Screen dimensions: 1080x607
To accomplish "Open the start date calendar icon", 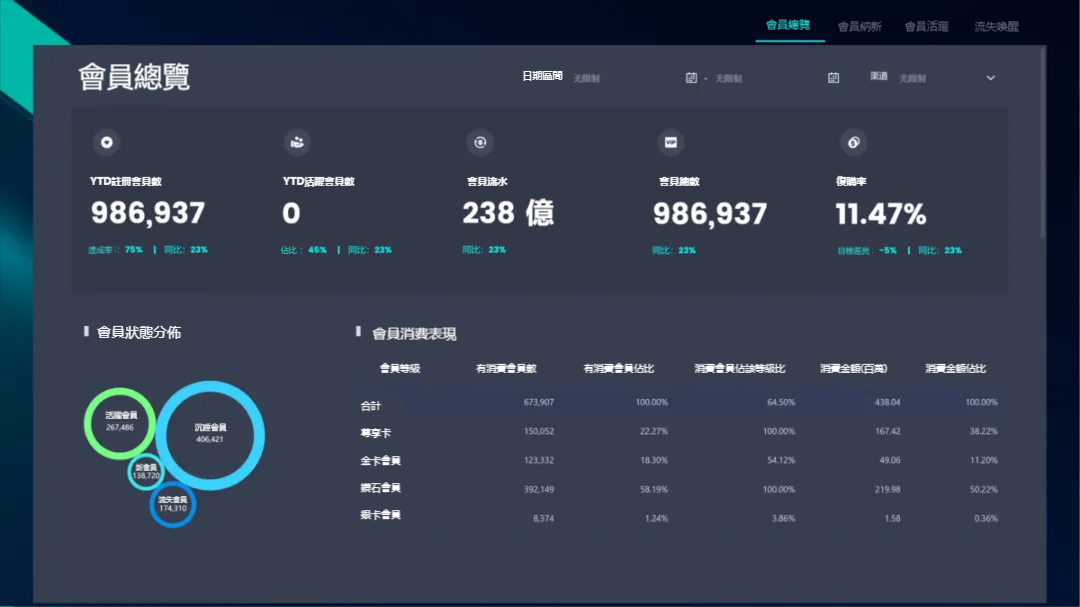I will pyautogui.click(x=691, y=78).
